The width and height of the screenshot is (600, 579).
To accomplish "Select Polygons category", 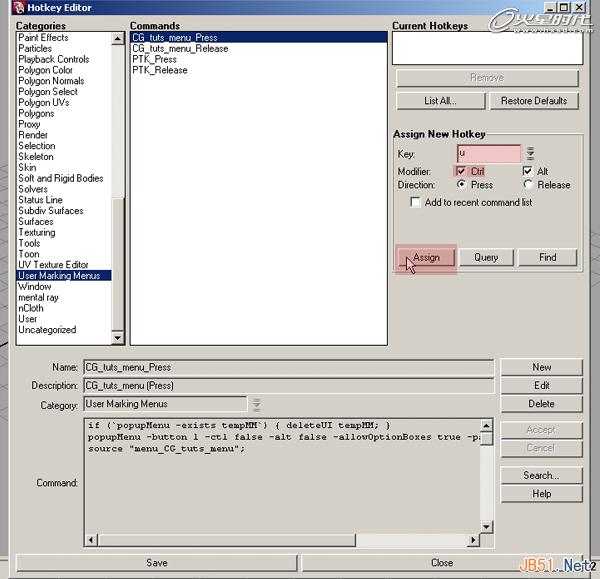I will [x=64, y=113].
